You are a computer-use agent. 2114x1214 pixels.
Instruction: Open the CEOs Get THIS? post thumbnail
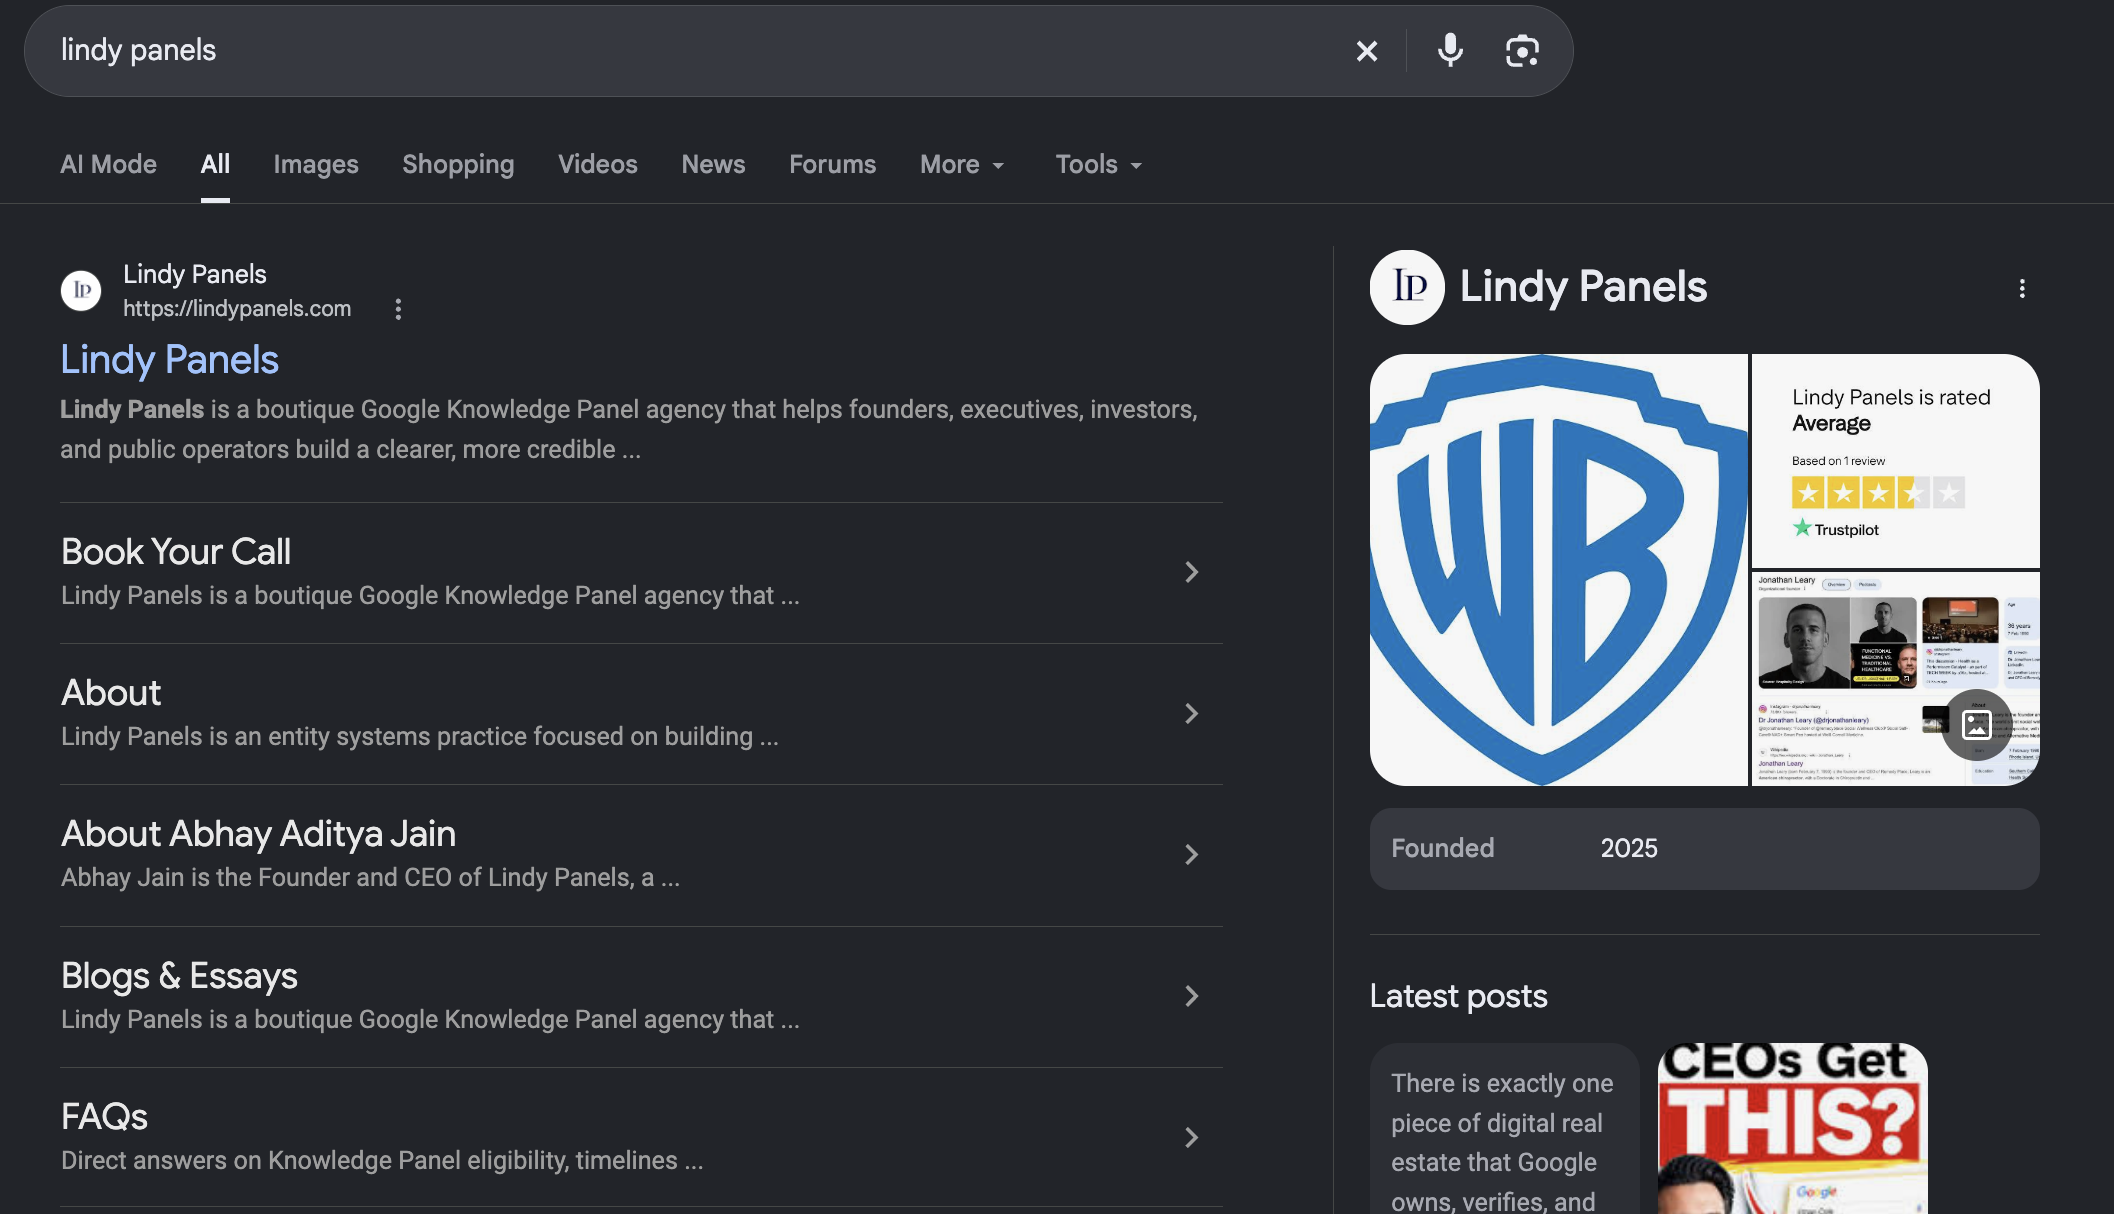click(1792, 1129)
